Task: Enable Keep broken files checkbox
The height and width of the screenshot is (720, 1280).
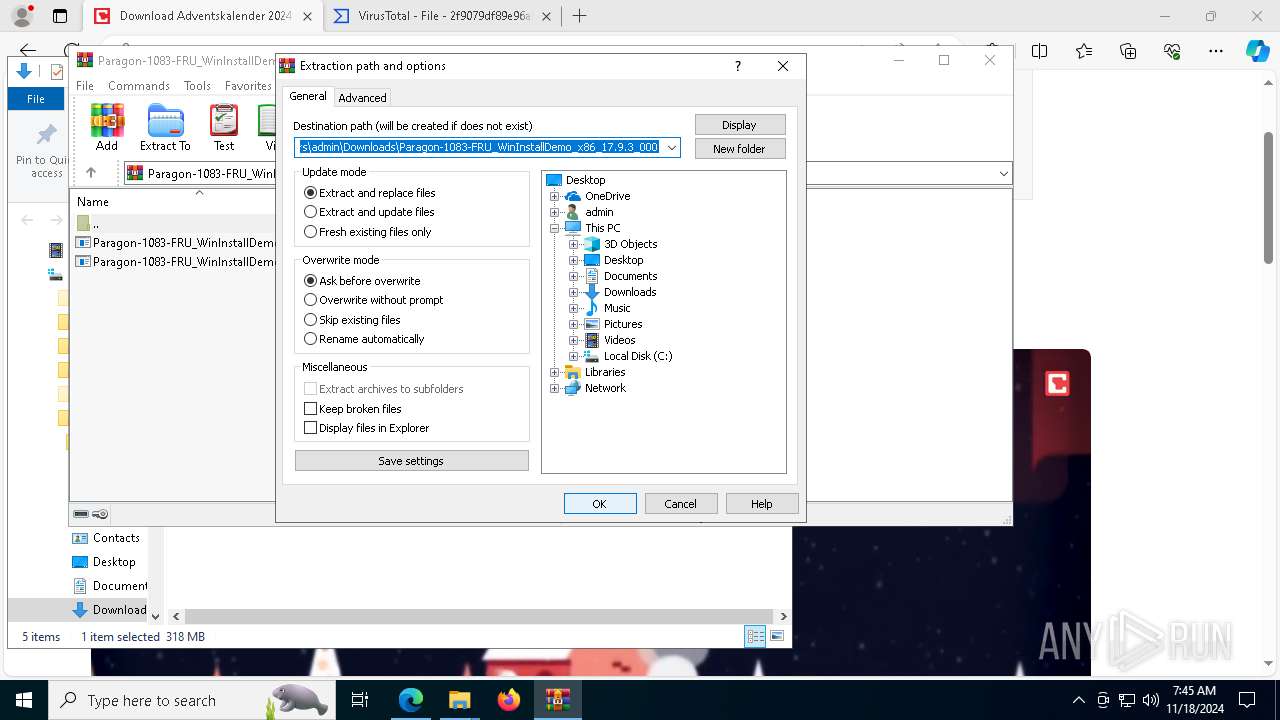Action: [310, 409]
